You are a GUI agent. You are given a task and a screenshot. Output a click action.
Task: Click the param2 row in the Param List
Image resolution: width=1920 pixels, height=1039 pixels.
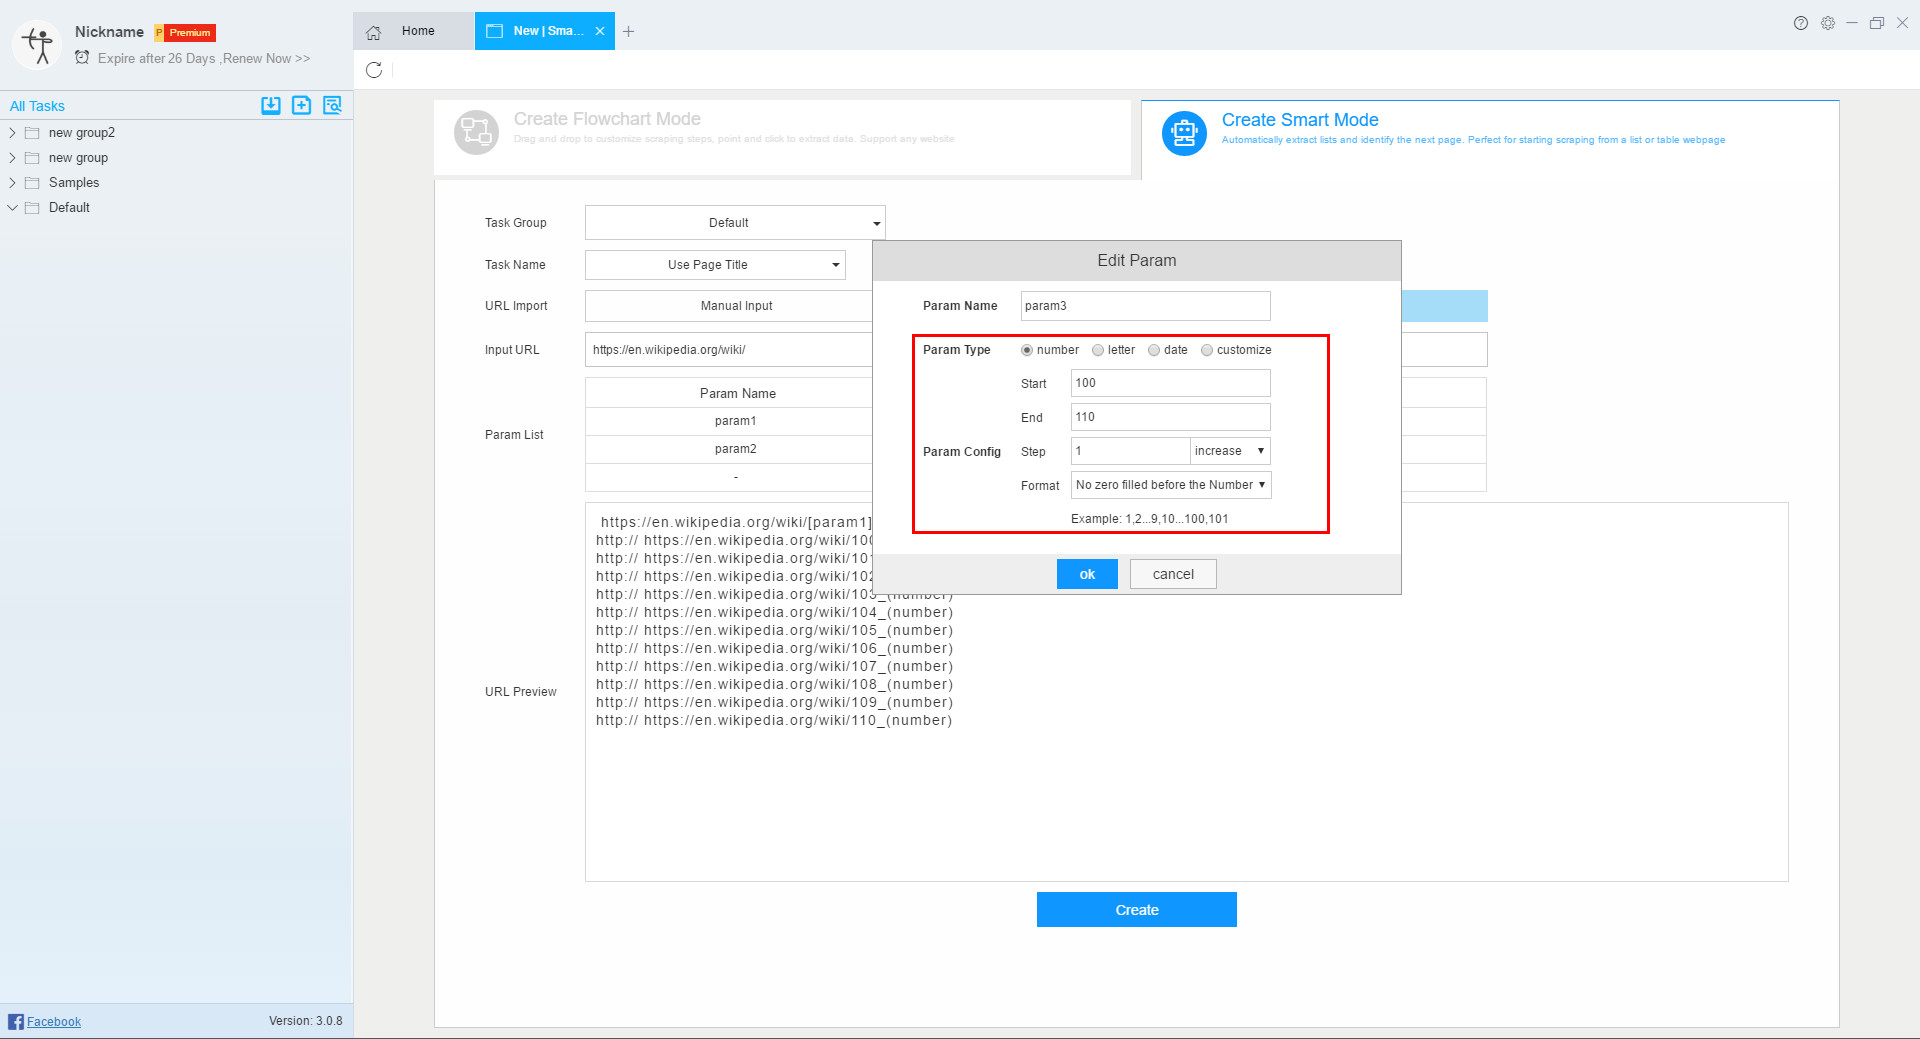(736, 448)
